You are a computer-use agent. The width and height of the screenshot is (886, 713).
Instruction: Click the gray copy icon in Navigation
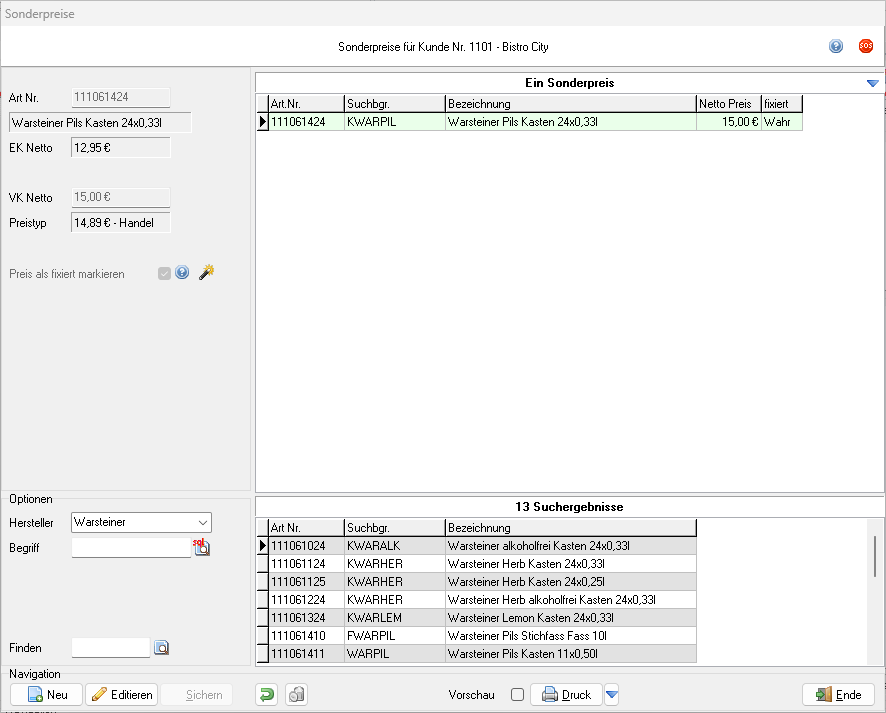click(x=296, y=695)
